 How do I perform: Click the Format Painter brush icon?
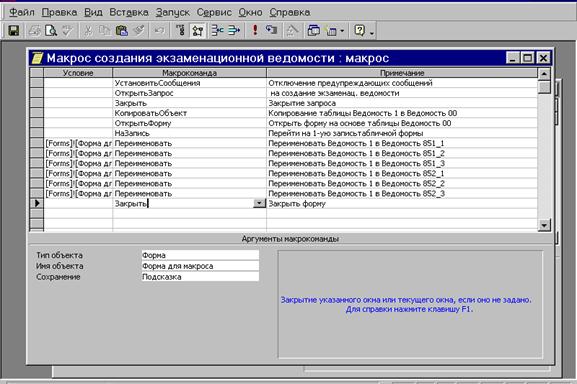coord(139,31)
